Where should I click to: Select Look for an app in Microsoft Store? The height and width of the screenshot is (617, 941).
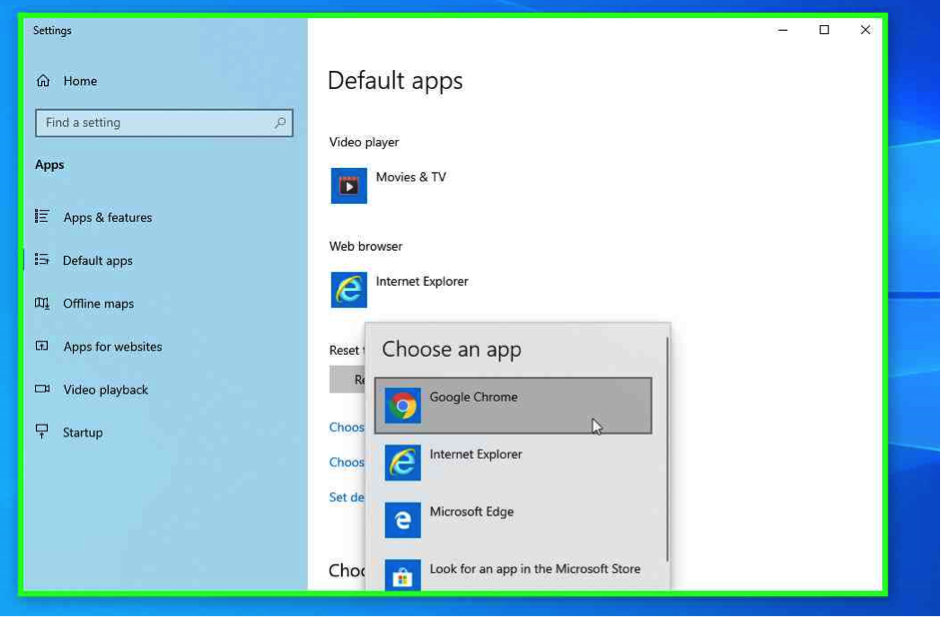(x=534, y=569)
